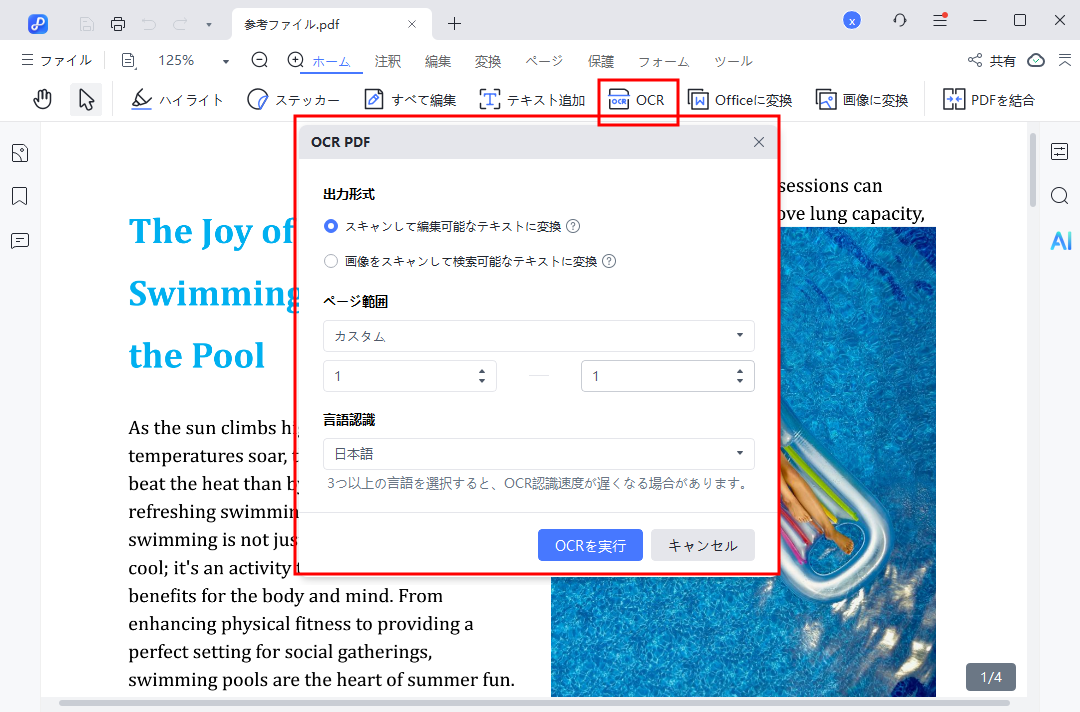Open the bookmarks panel icon
1080x712 pixels.
tap(20, 196)
